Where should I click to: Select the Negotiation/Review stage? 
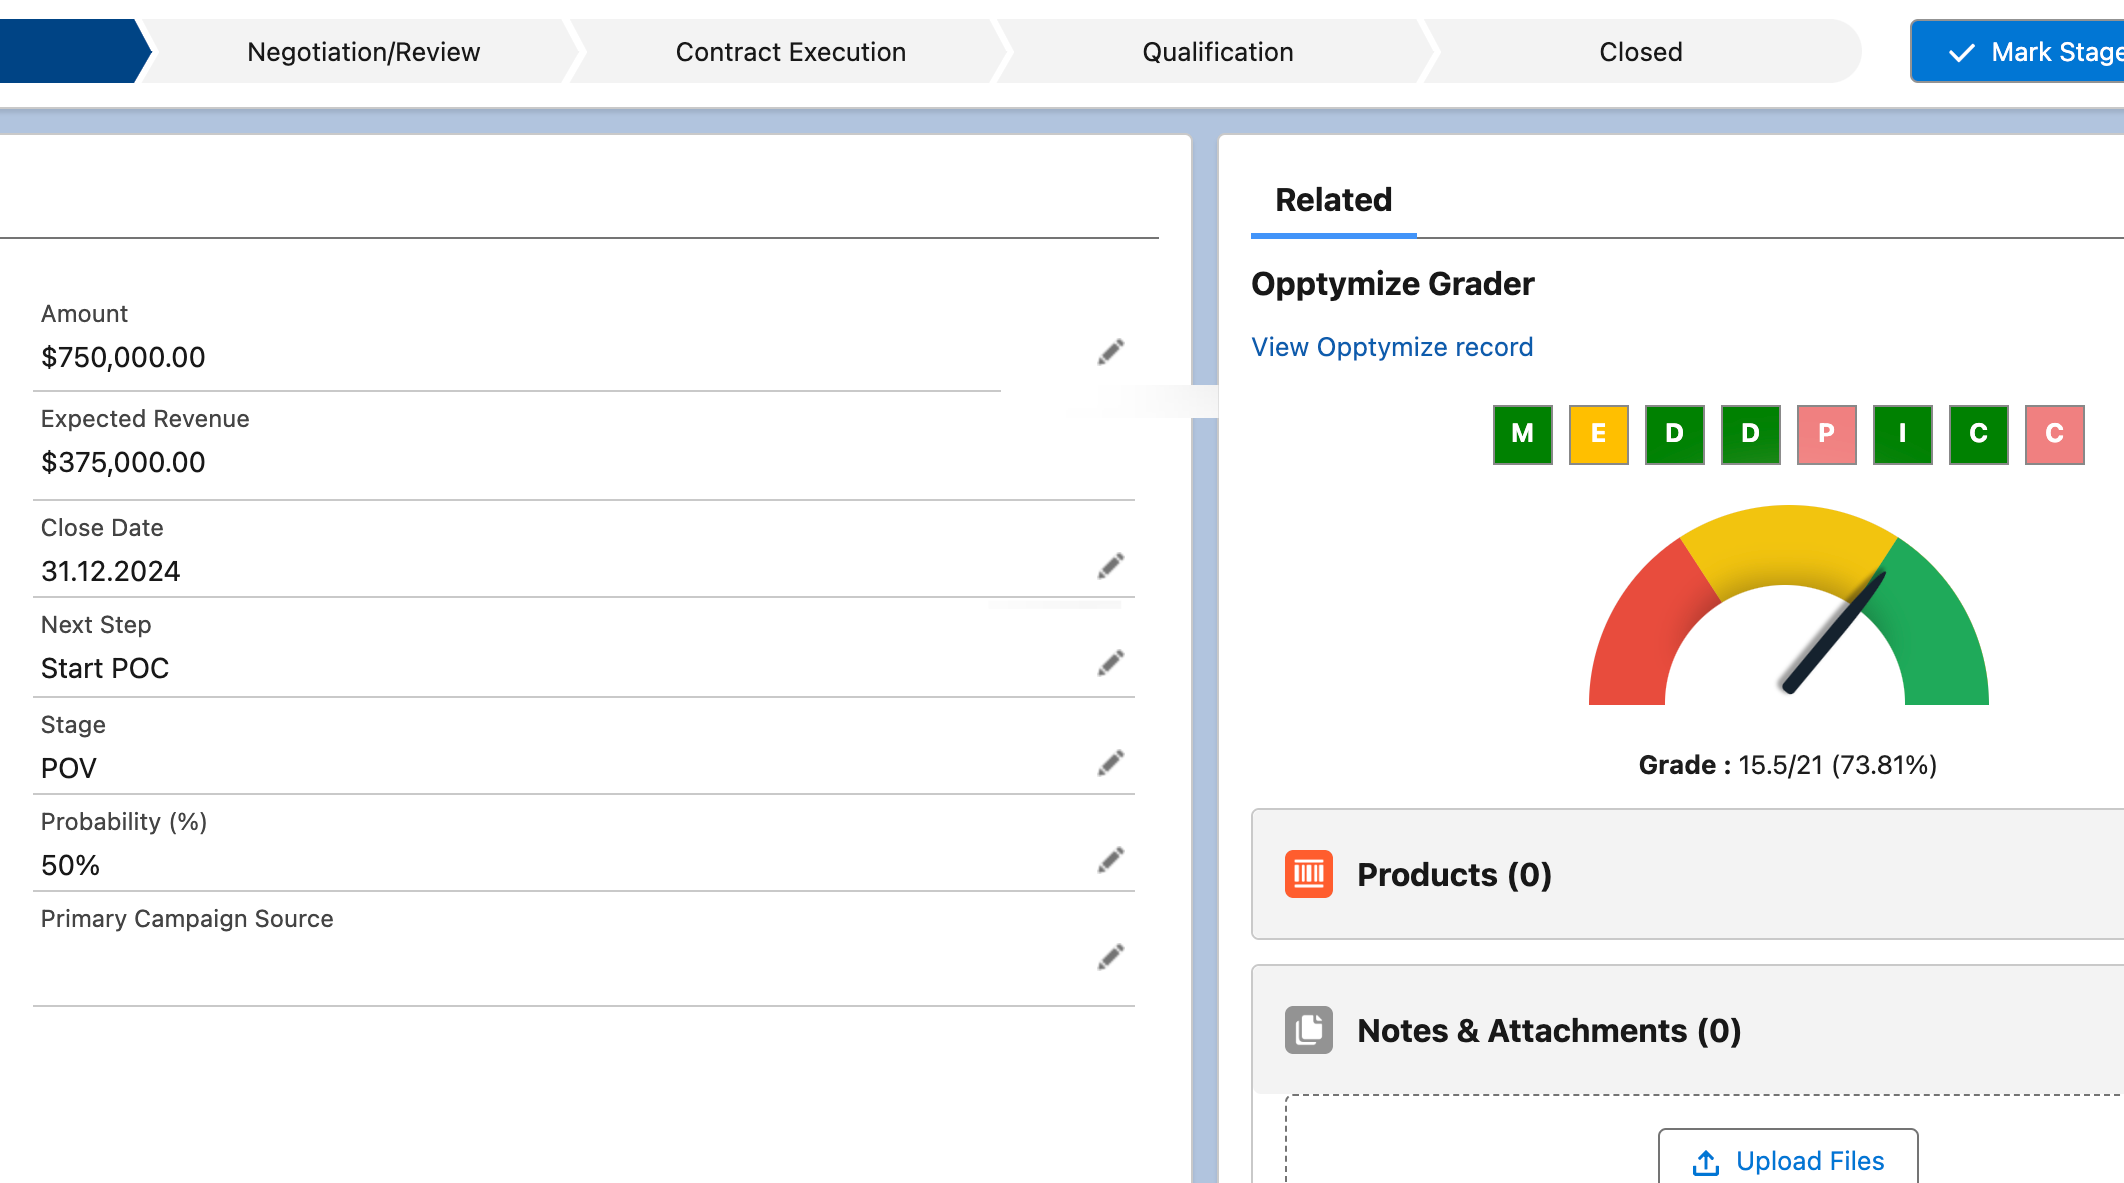click(x=363, y=52)
